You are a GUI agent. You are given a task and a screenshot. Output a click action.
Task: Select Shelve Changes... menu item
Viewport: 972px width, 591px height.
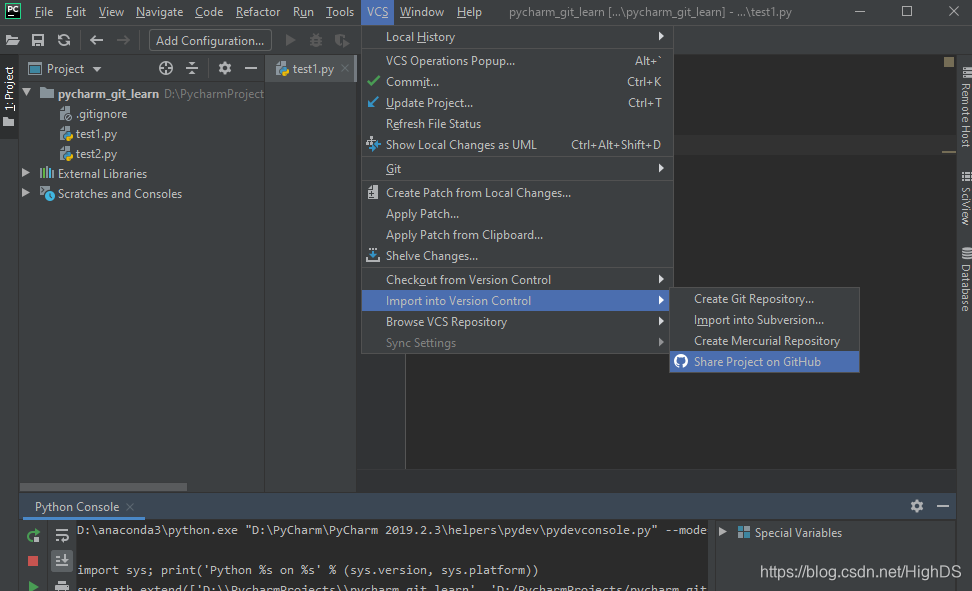[517, 256]
